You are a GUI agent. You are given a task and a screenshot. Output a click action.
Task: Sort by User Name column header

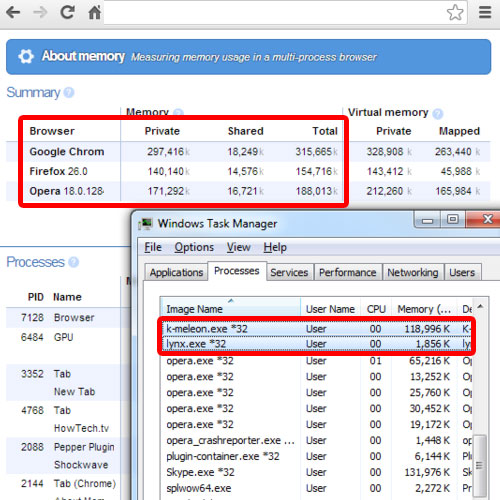pyautogui.click(x=330, y=309)
